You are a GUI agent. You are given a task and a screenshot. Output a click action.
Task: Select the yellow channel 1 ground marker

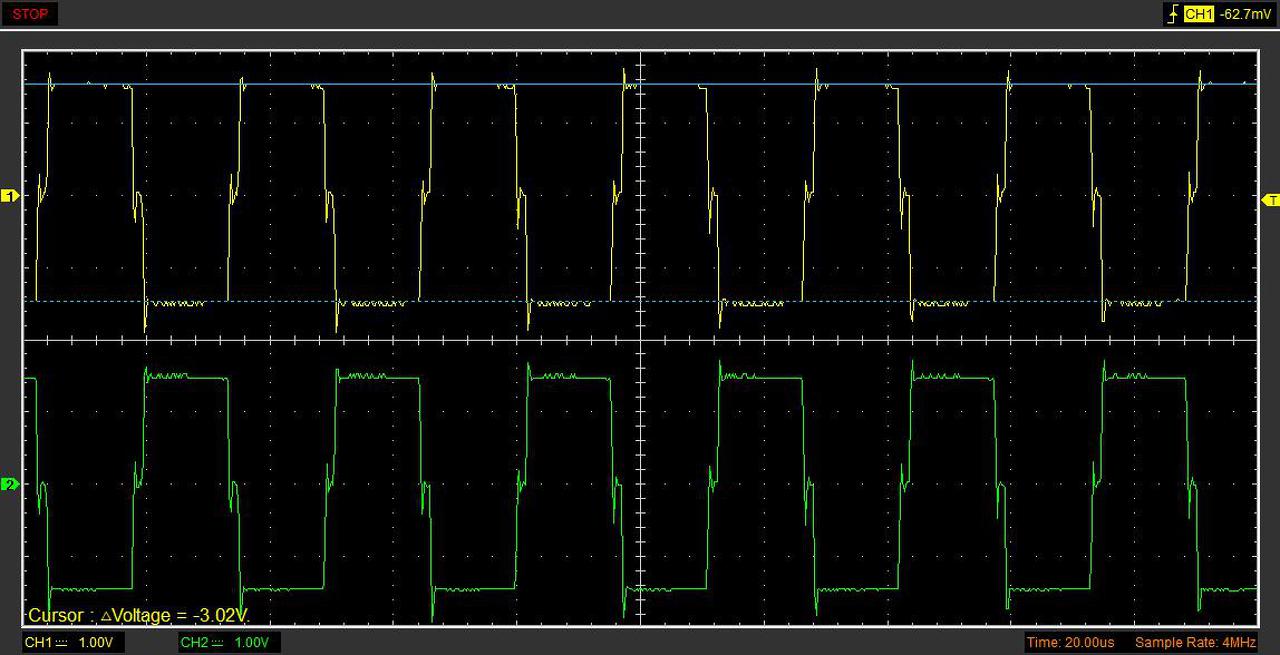[10, 196]
